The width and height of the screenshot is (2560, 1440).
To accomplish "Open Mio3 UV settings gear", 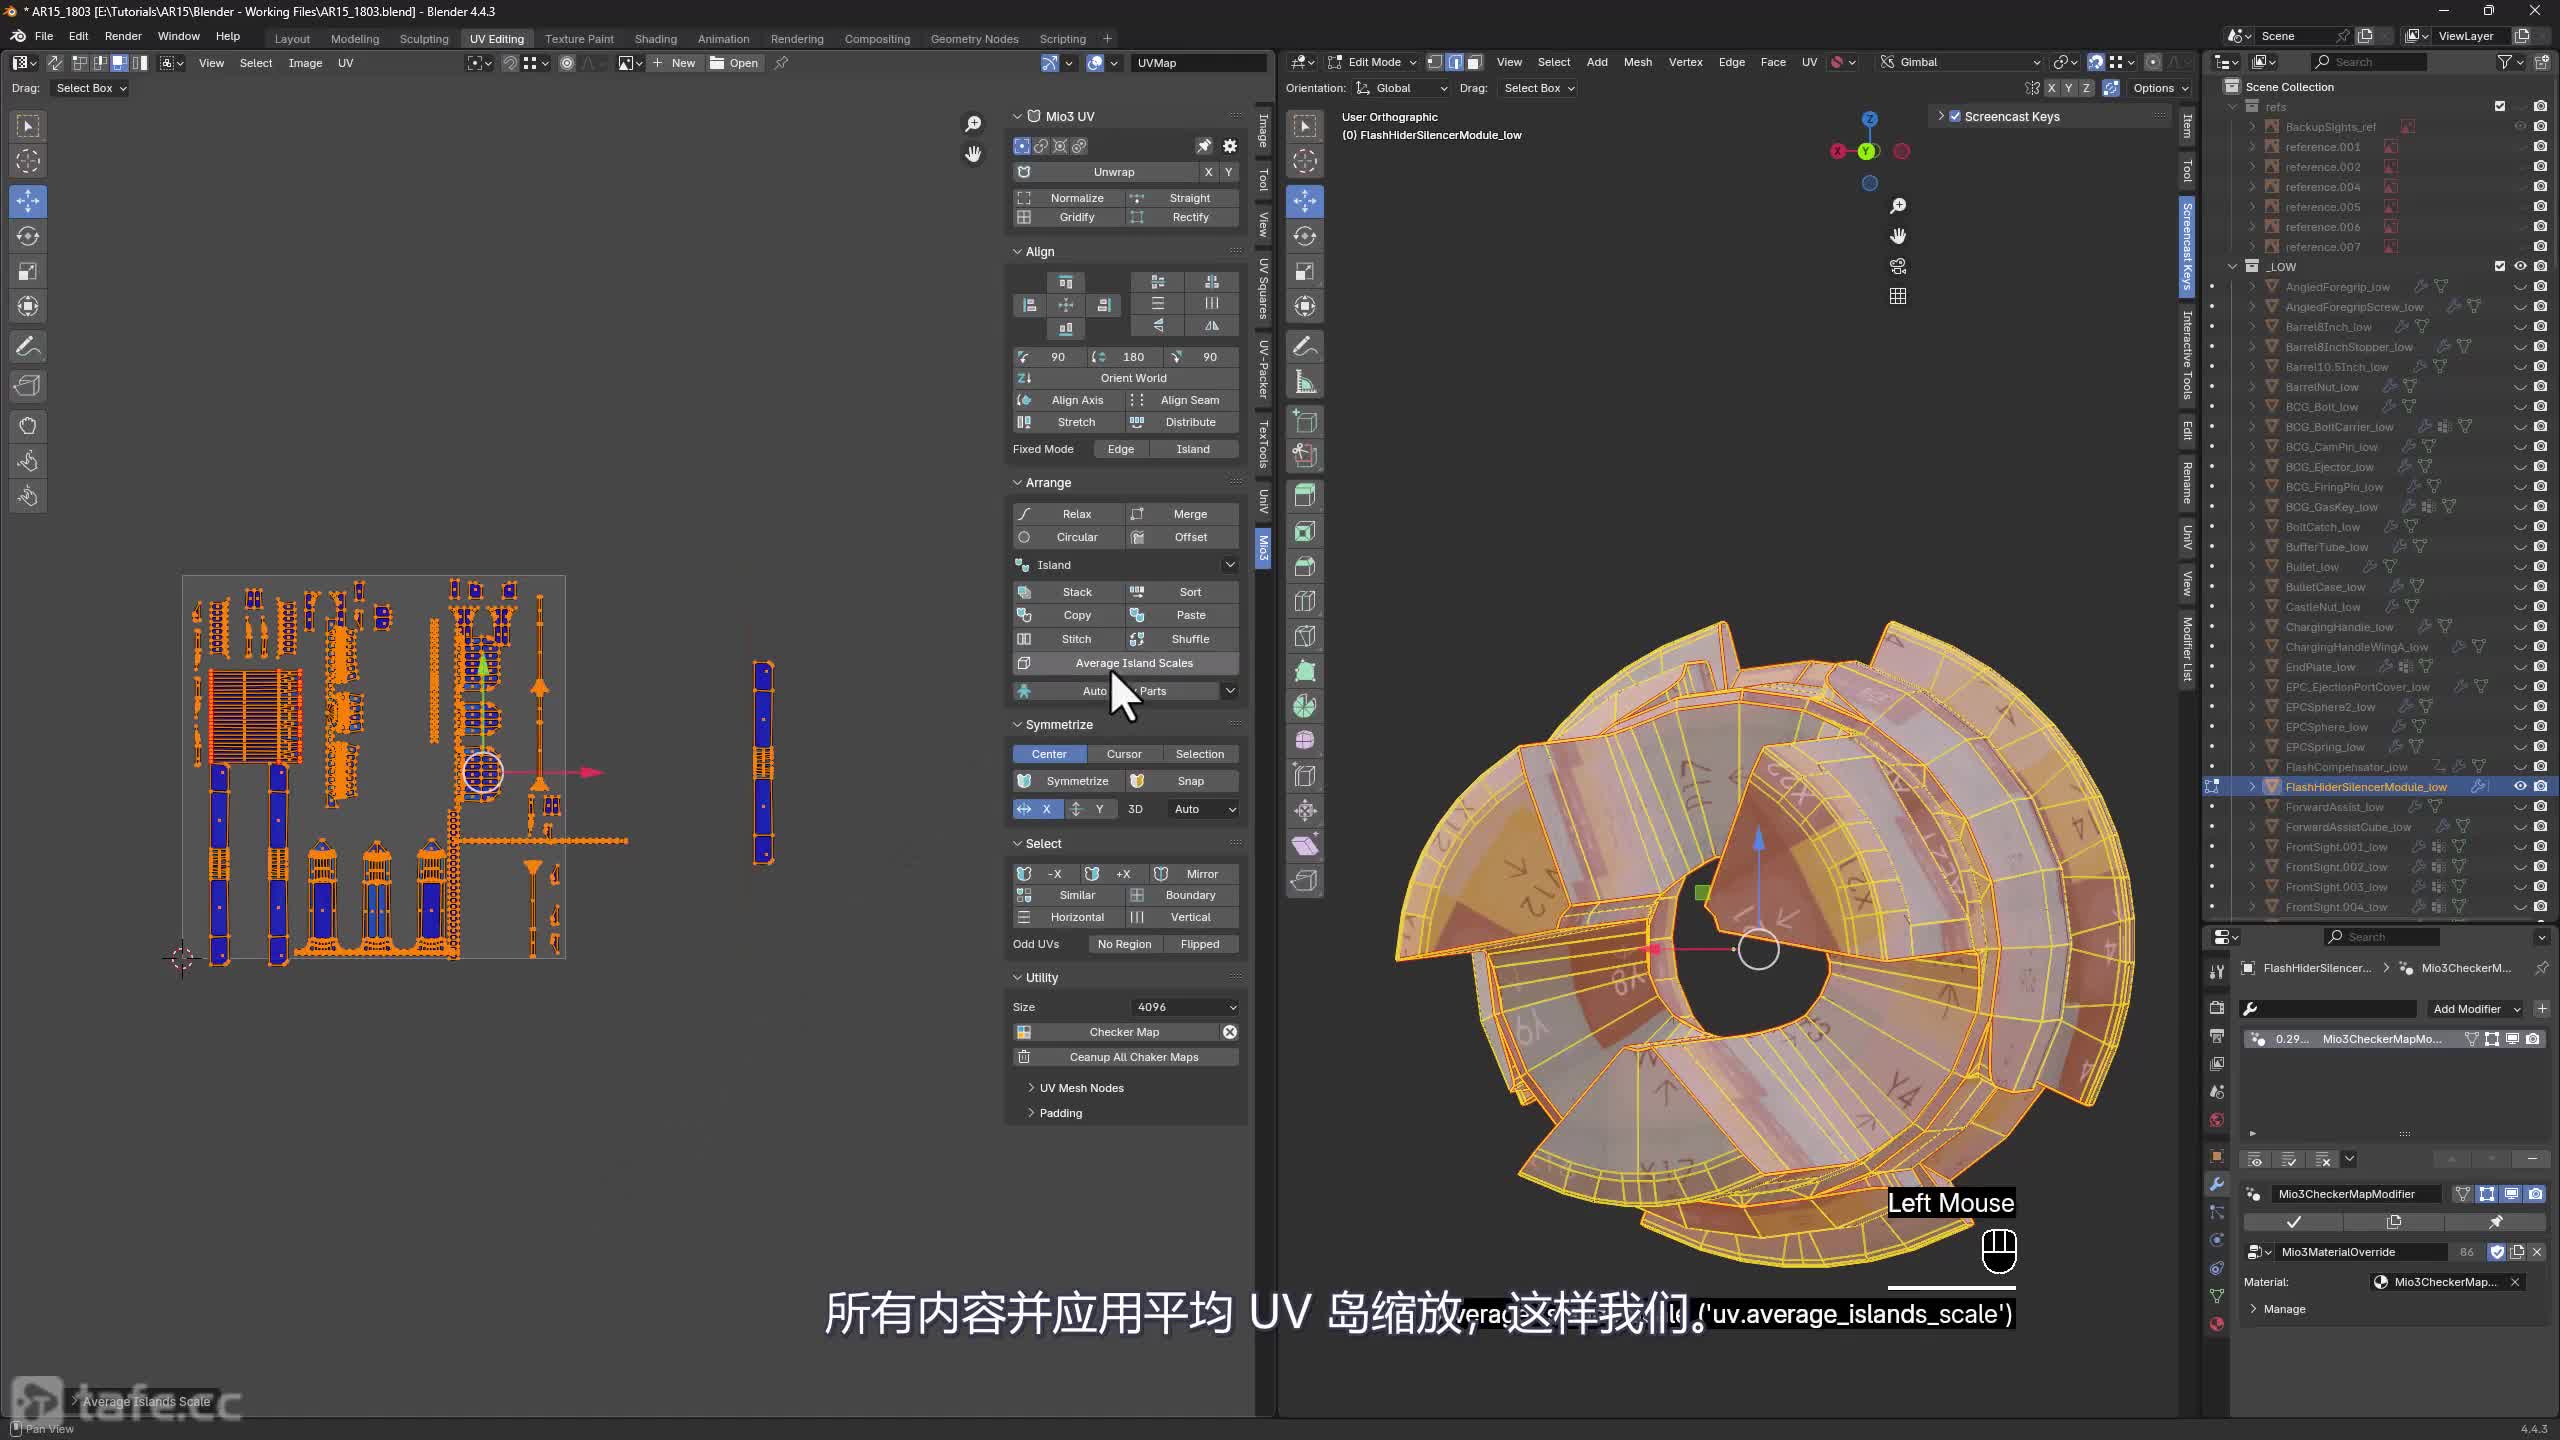I will click(1230, 146).
